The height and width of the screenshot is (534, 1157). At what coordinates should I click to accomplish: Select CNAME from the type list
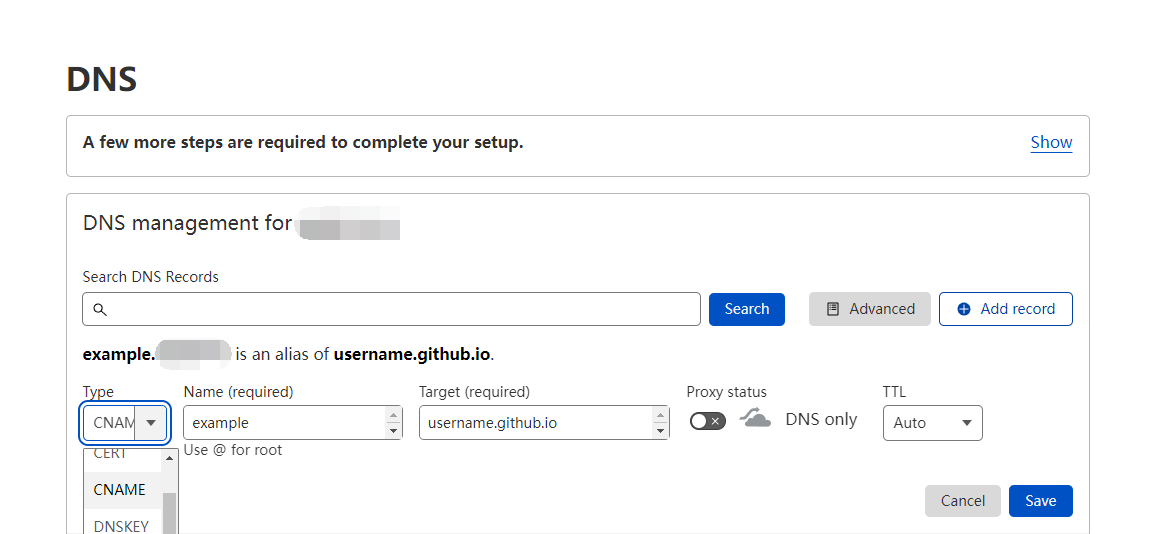click(x=120, y=490)
